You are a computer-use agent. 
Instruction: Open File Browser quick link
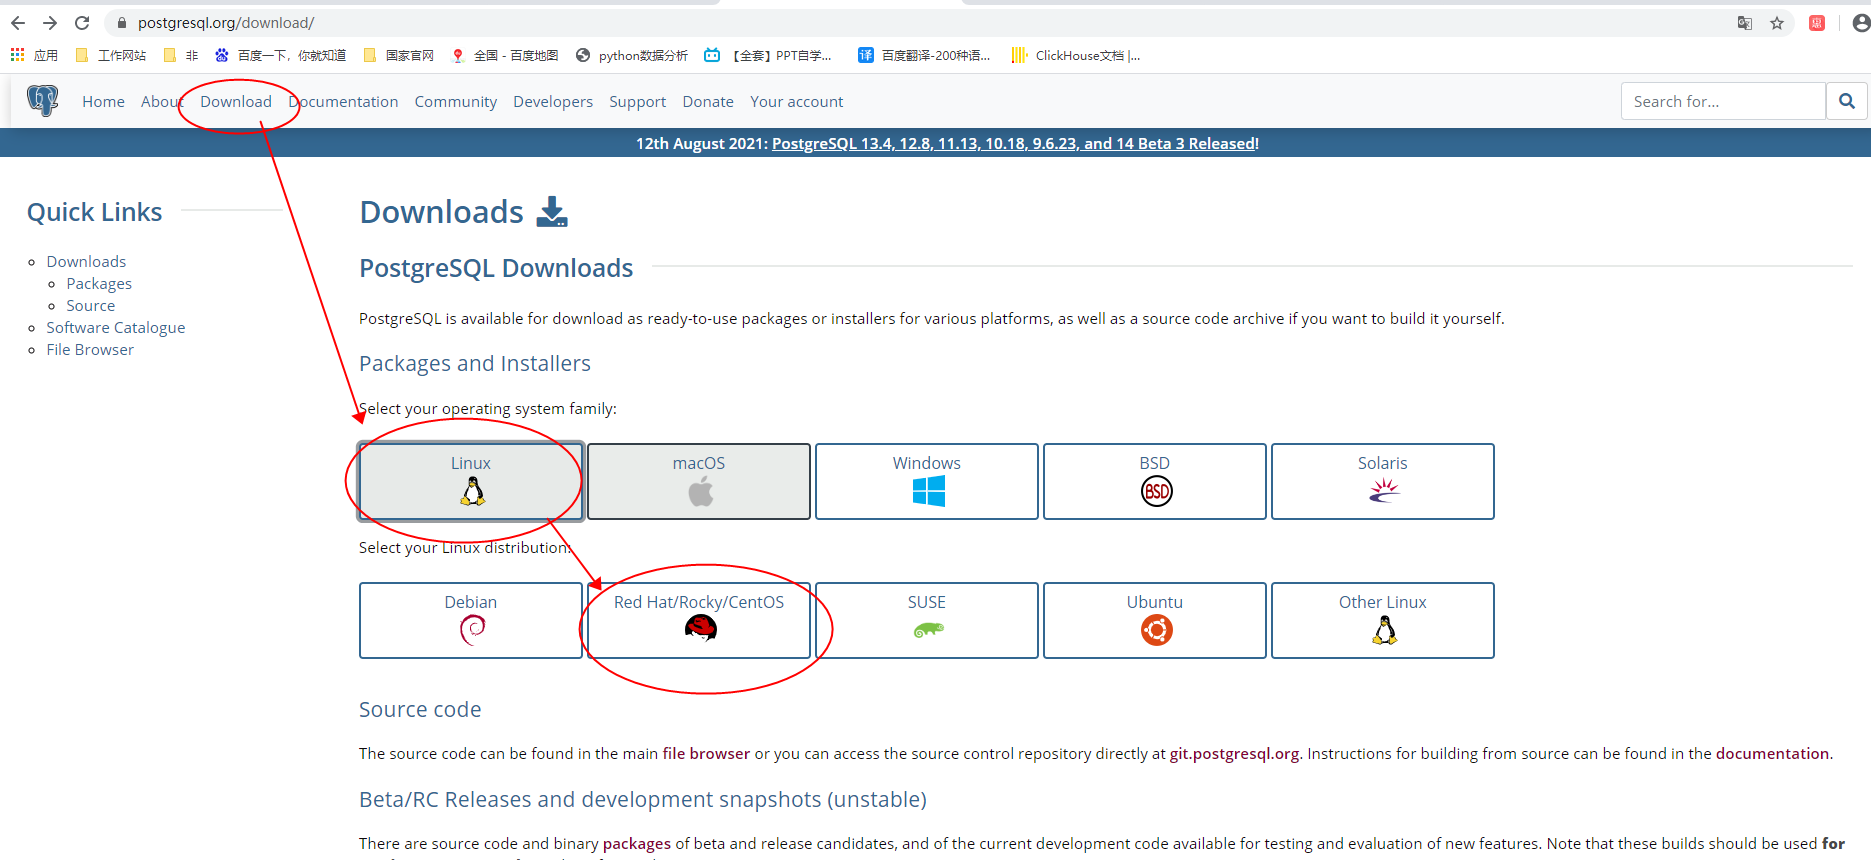pyautogui.click(x=90, y=349)
